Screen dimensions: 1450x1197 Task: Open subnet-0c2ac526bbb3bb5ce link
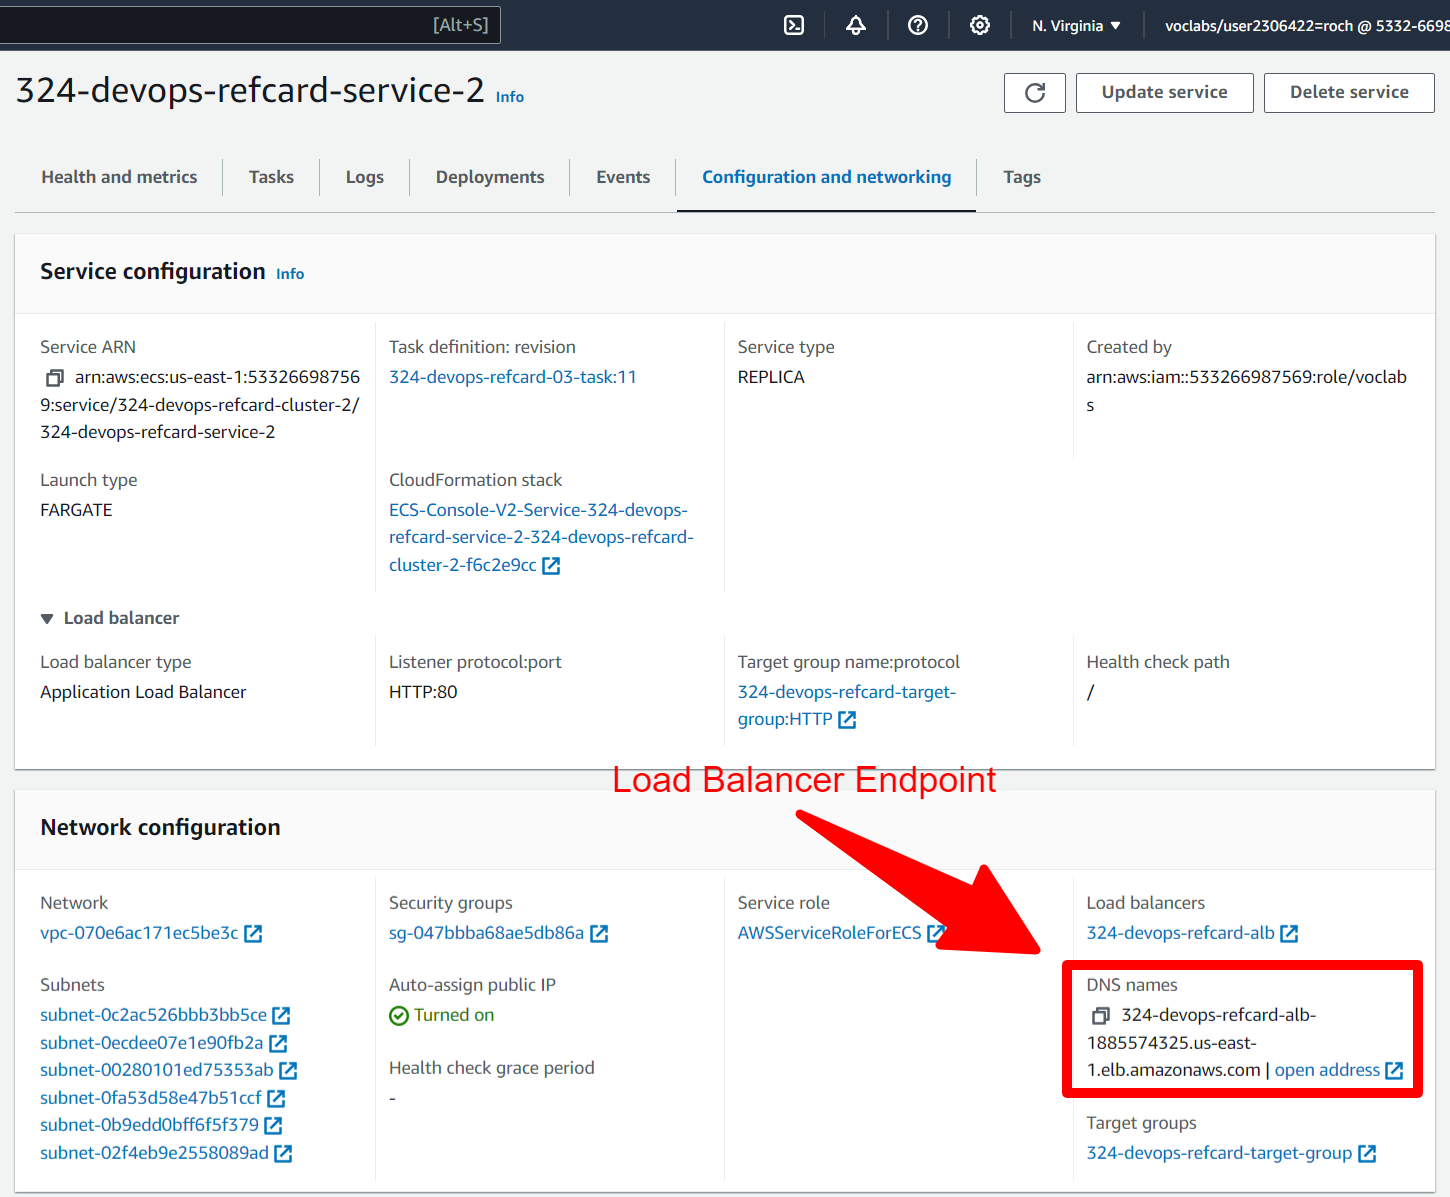point(154,1015)
